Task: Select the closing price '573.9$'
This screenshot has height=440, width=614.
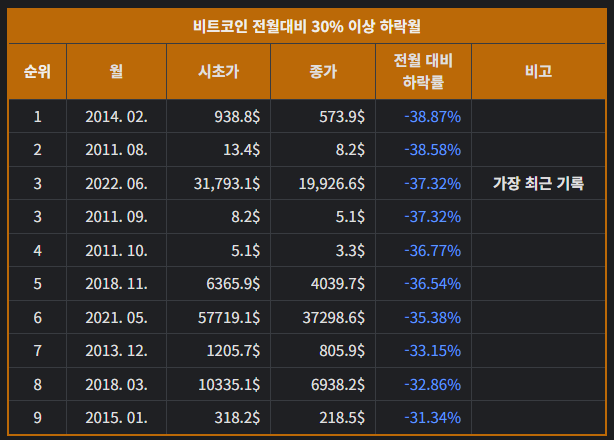Action: pyautogui.click(x=342, y=117)
